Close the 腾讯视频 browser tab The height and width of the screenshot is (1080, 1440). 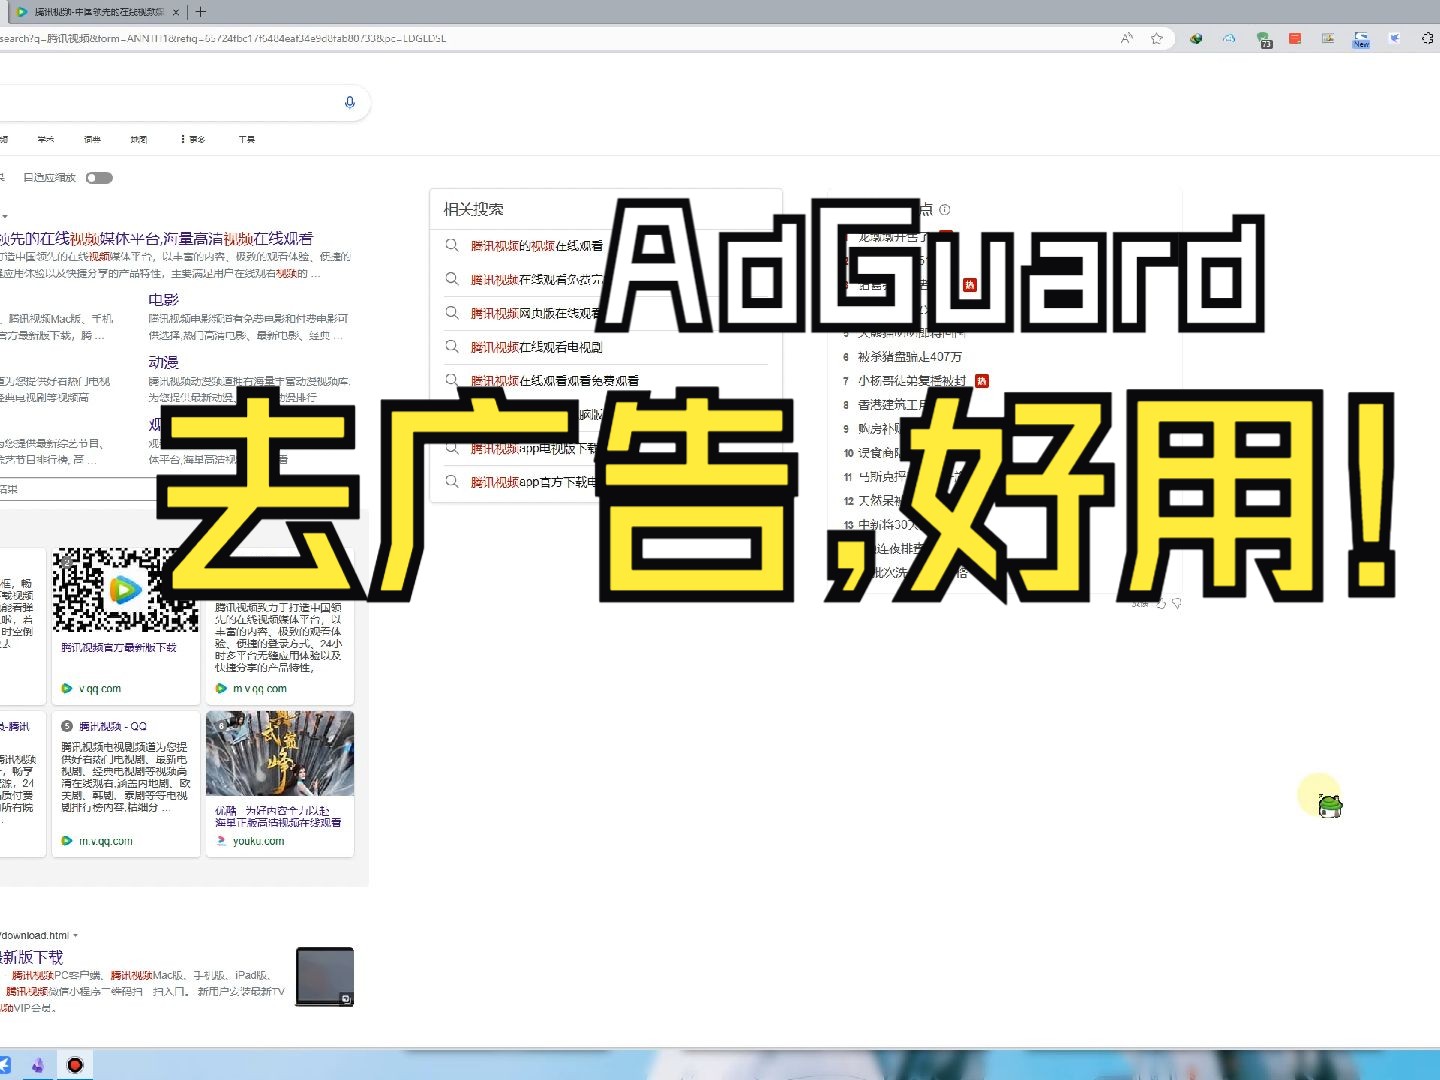(x=176, y=12)
